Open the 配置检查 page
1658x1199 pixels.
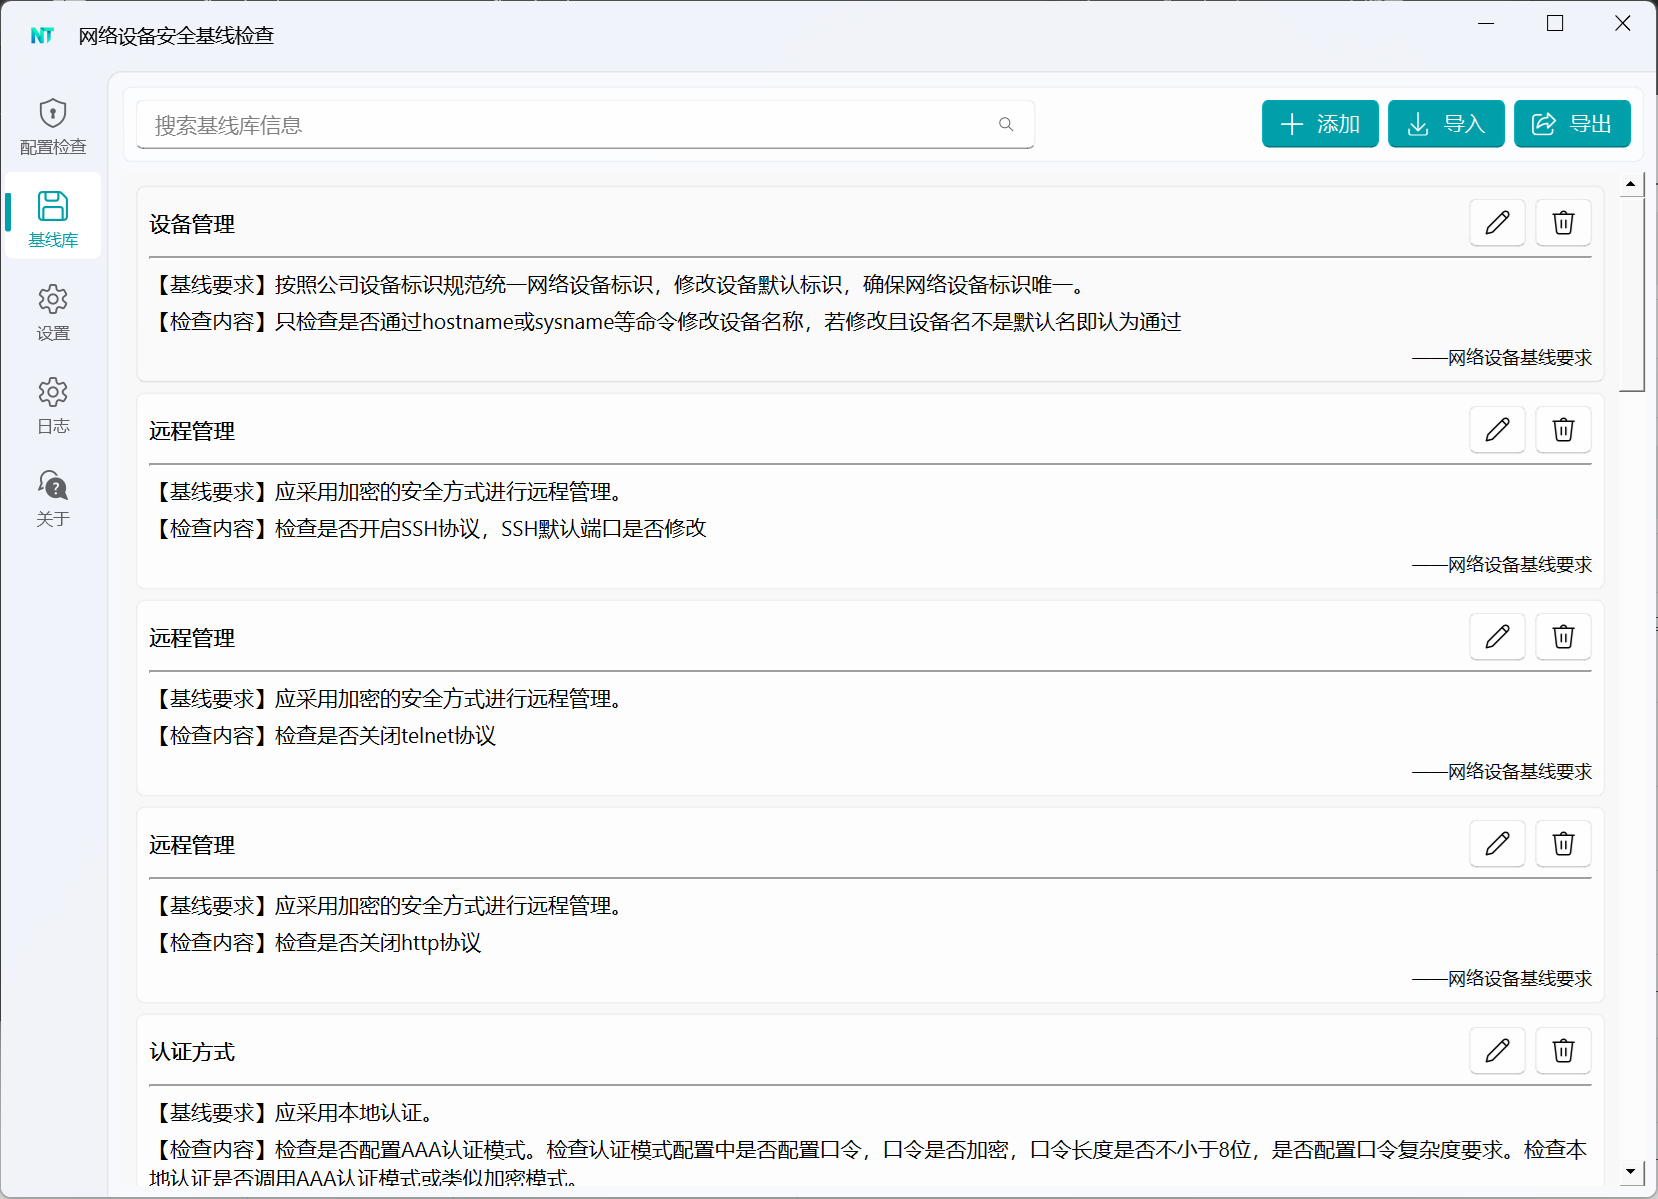53,126
